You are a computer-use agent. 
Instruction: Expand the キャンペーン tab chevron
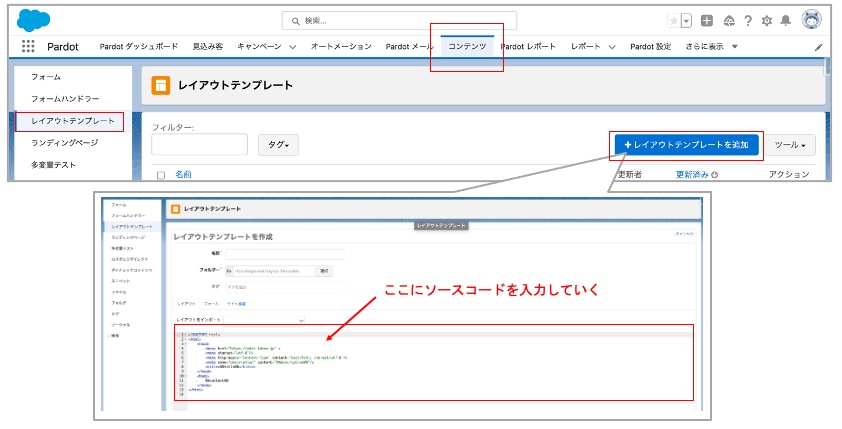[293, 47]
